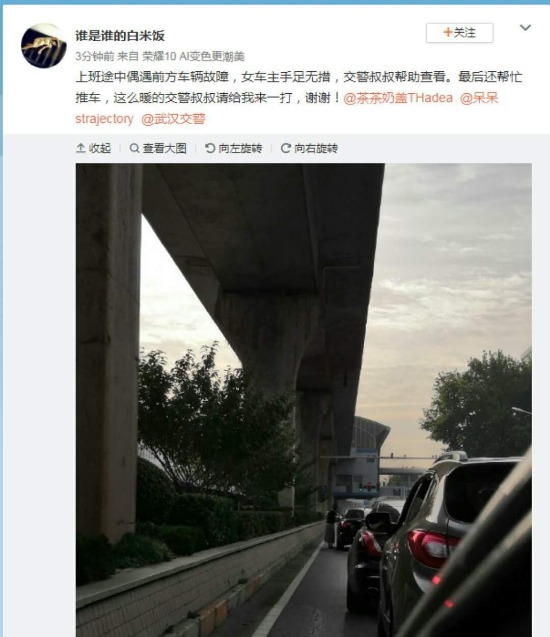Open full-size view via 查看大图 text
This screenshot has width=550, height=637.
164,148
